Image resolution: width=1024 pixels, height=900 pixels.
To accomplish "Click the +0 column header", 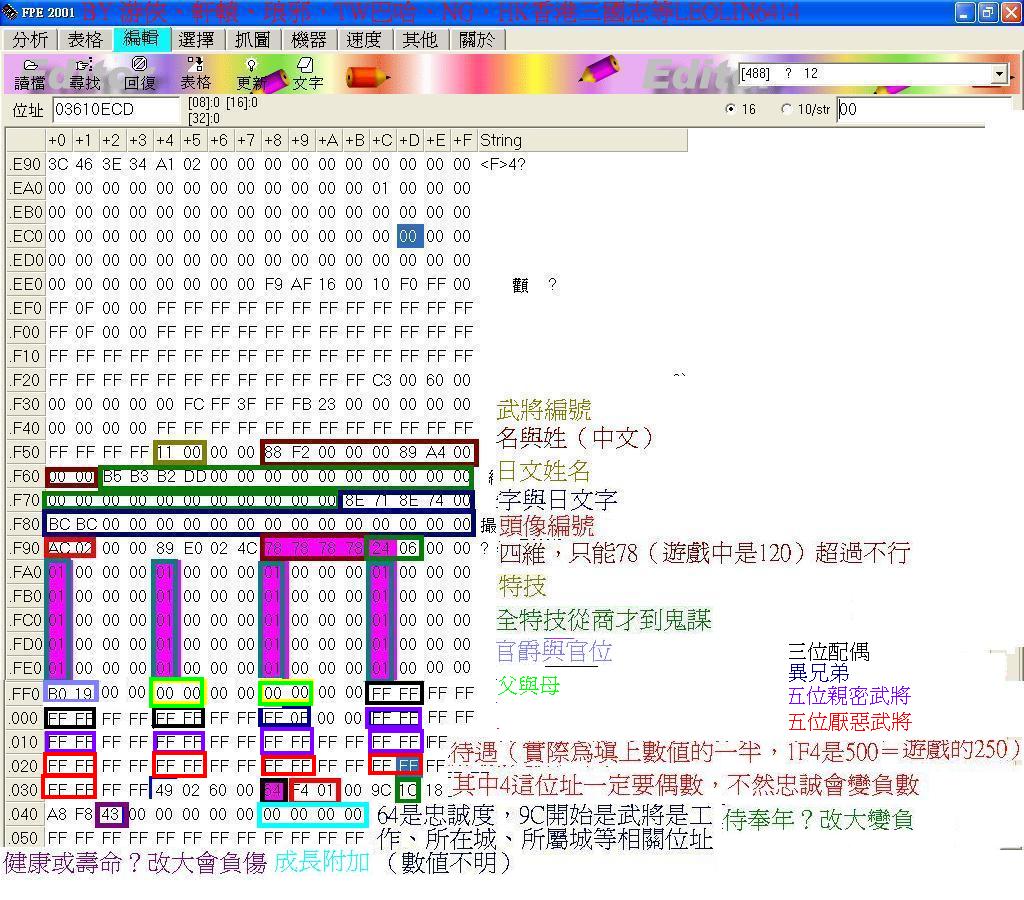I will [x=57, y=140].
